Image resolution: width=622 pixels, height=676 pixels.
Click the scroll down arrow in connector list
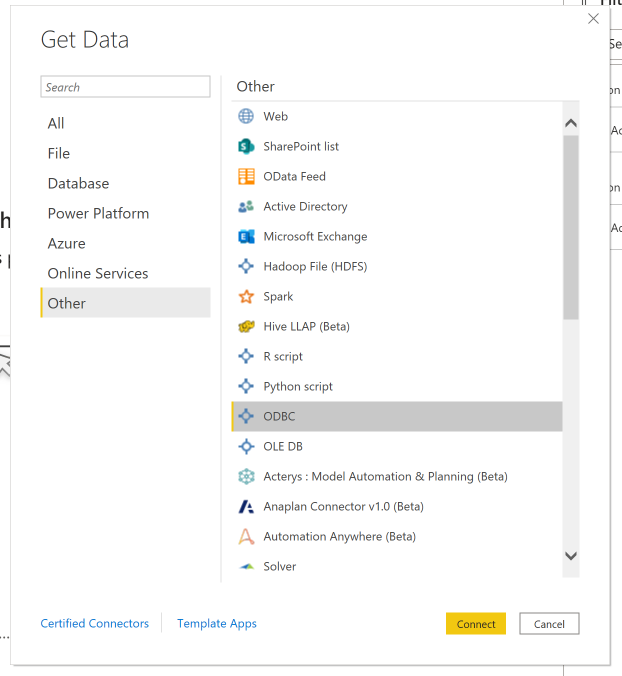(571, 556)
